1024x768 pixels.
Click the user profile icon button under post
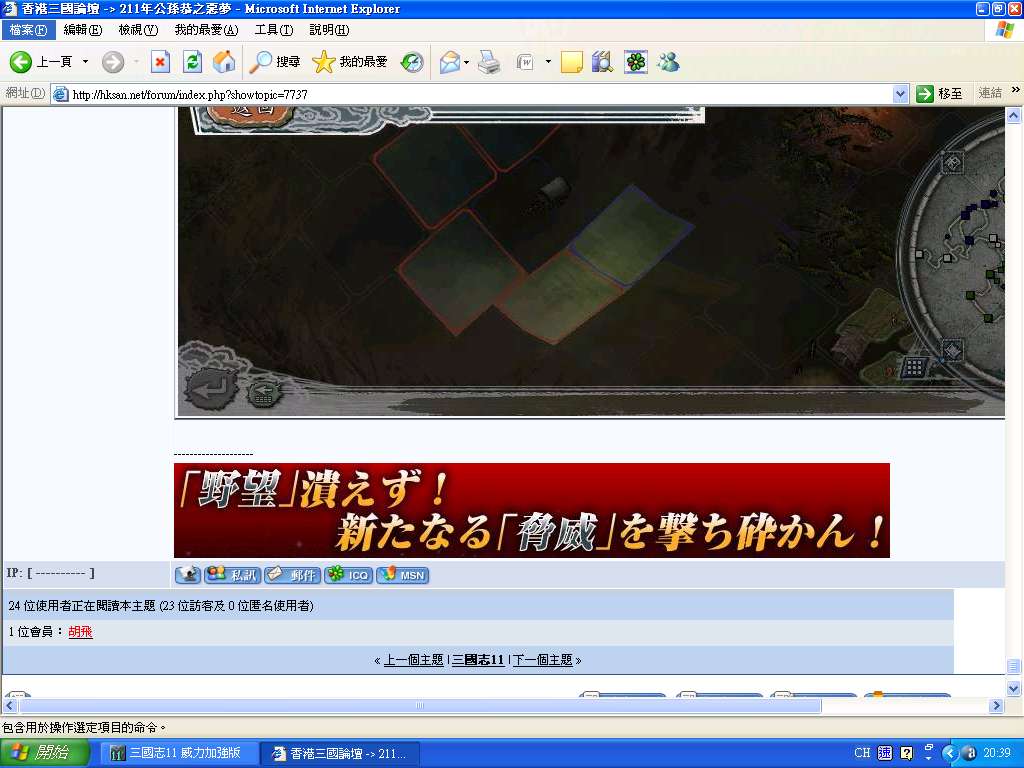188,575
